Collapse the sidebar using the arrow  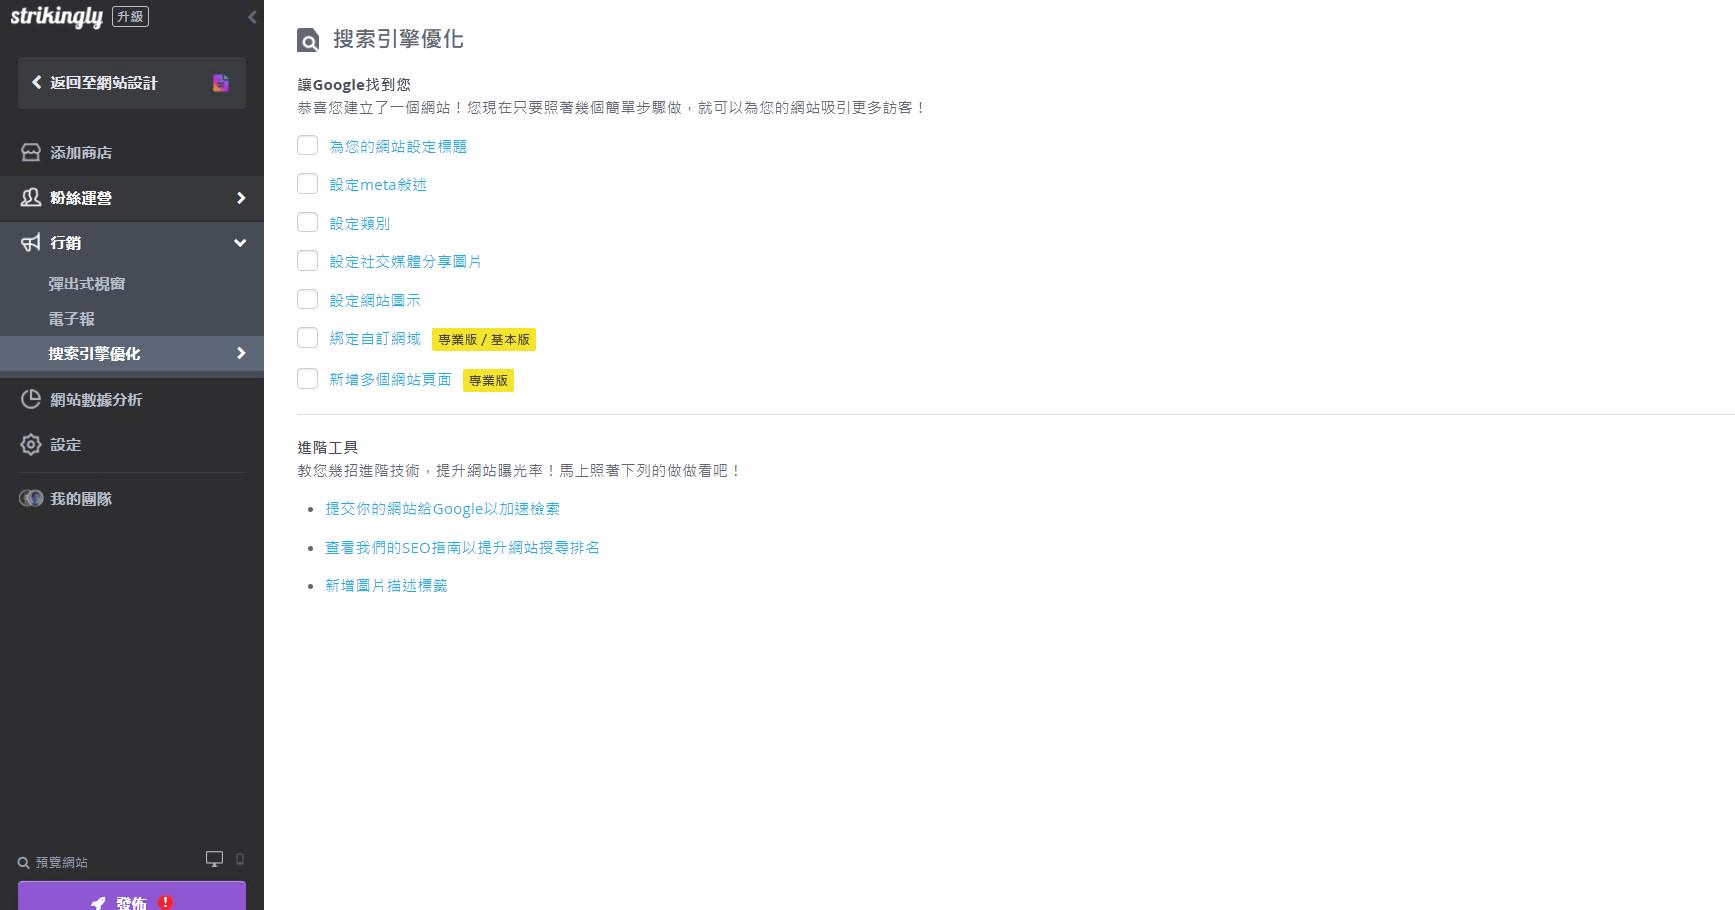pyautogui.click(x=250, y=16)
